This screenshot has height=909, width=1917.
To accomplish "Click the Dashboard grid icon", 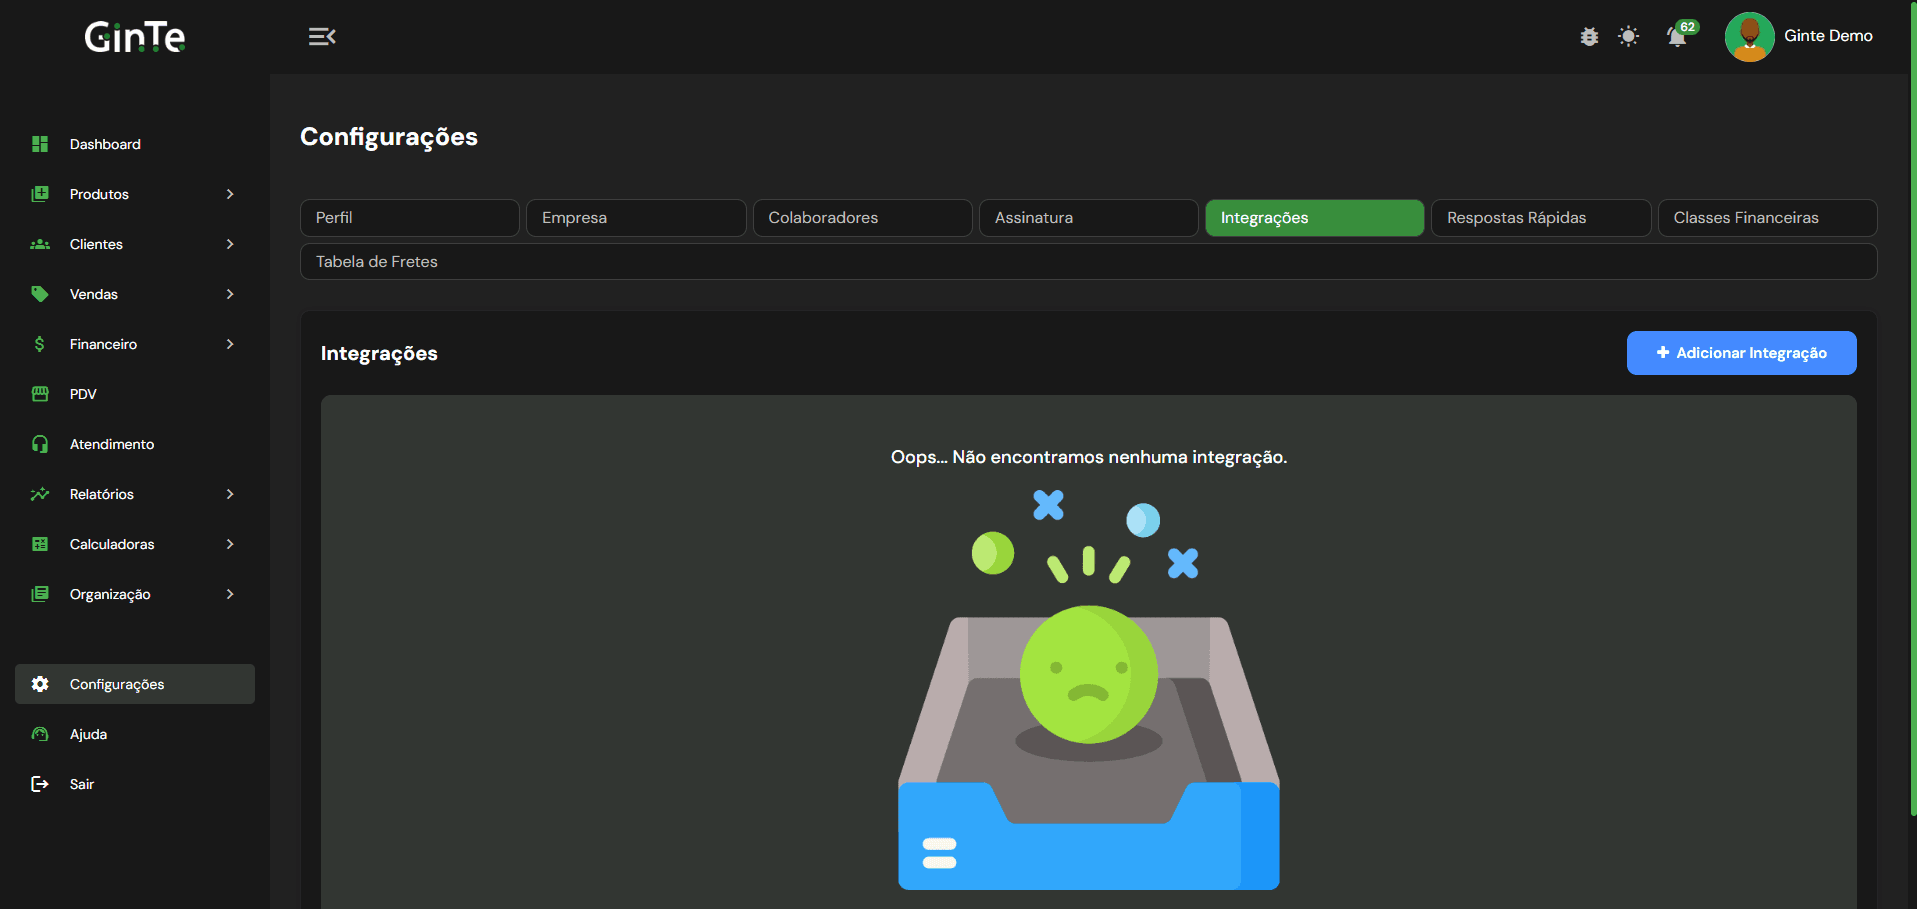I will 40,144.
